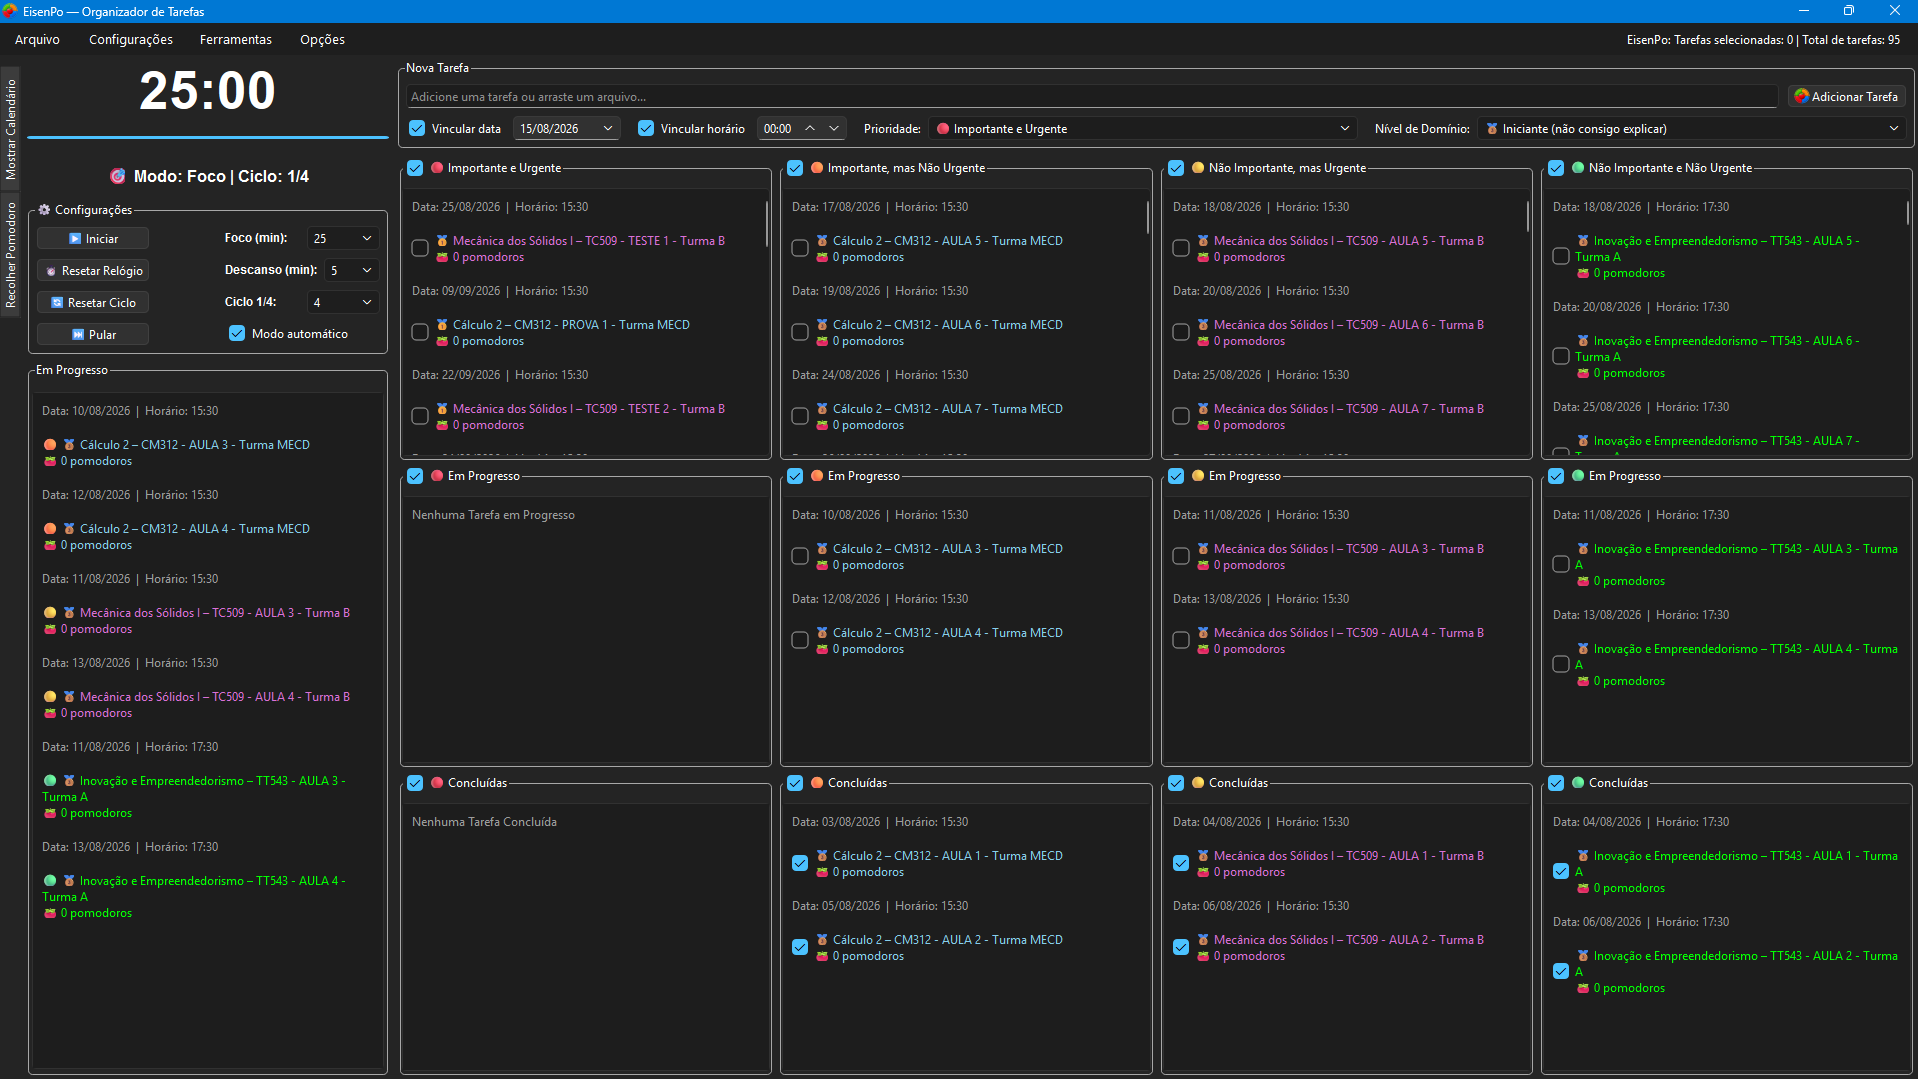Click the yellow dot of Não Importante, mas Urgente
This screenshot has height=1079, width=1918.
[1198, 168]
